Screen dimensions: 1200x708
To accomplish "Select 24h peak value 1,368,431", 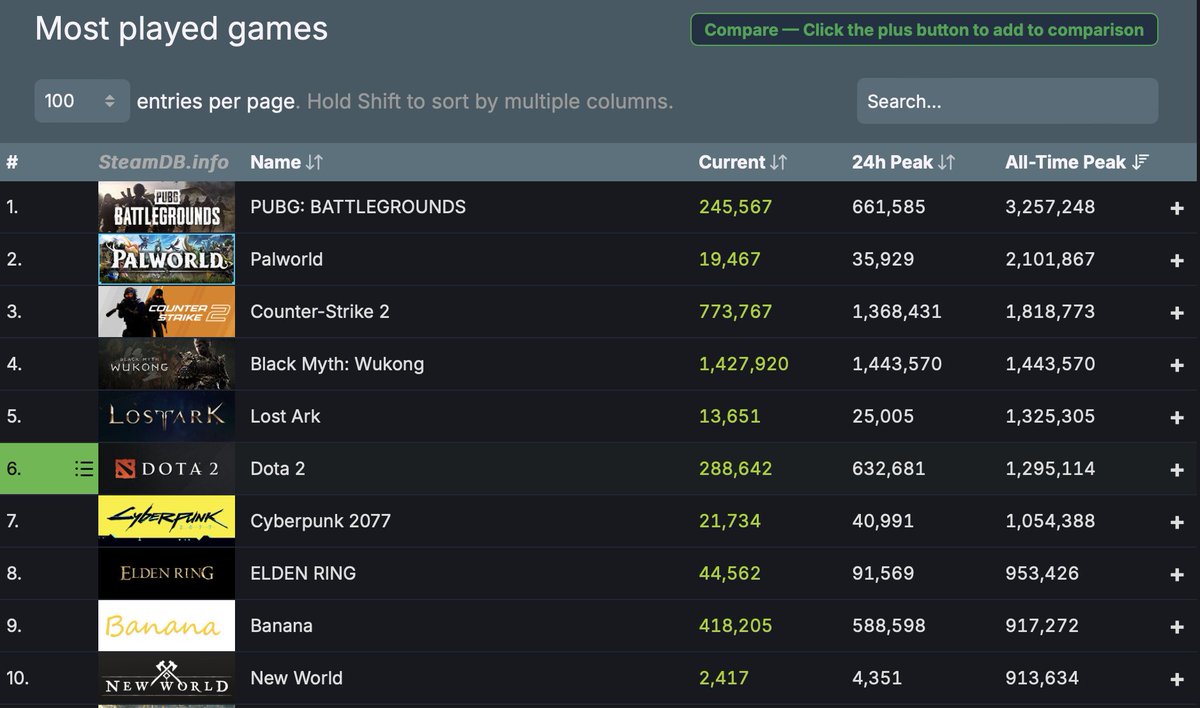I will coord(897,311).
